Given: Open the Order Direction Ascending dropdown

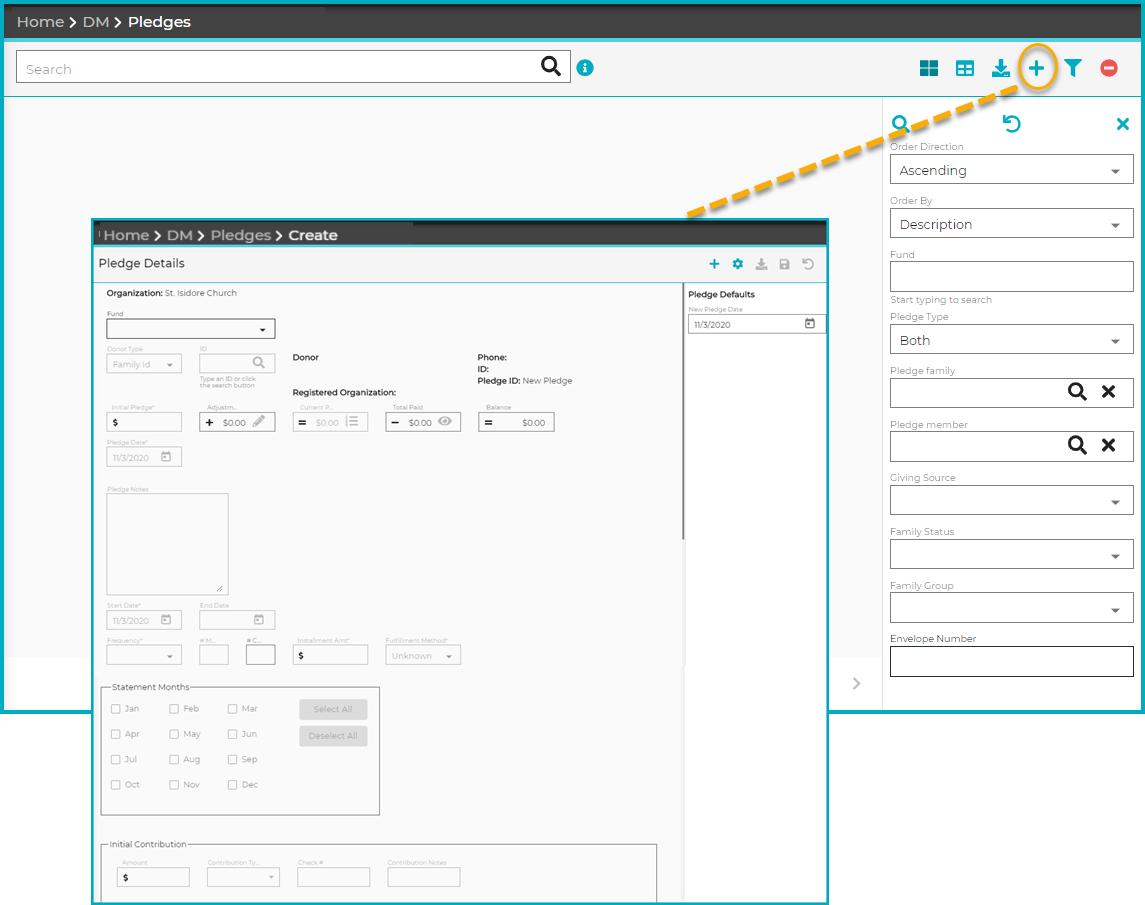Looking at the screenshot, I should pyautogui.click(x=1011, y=169).
